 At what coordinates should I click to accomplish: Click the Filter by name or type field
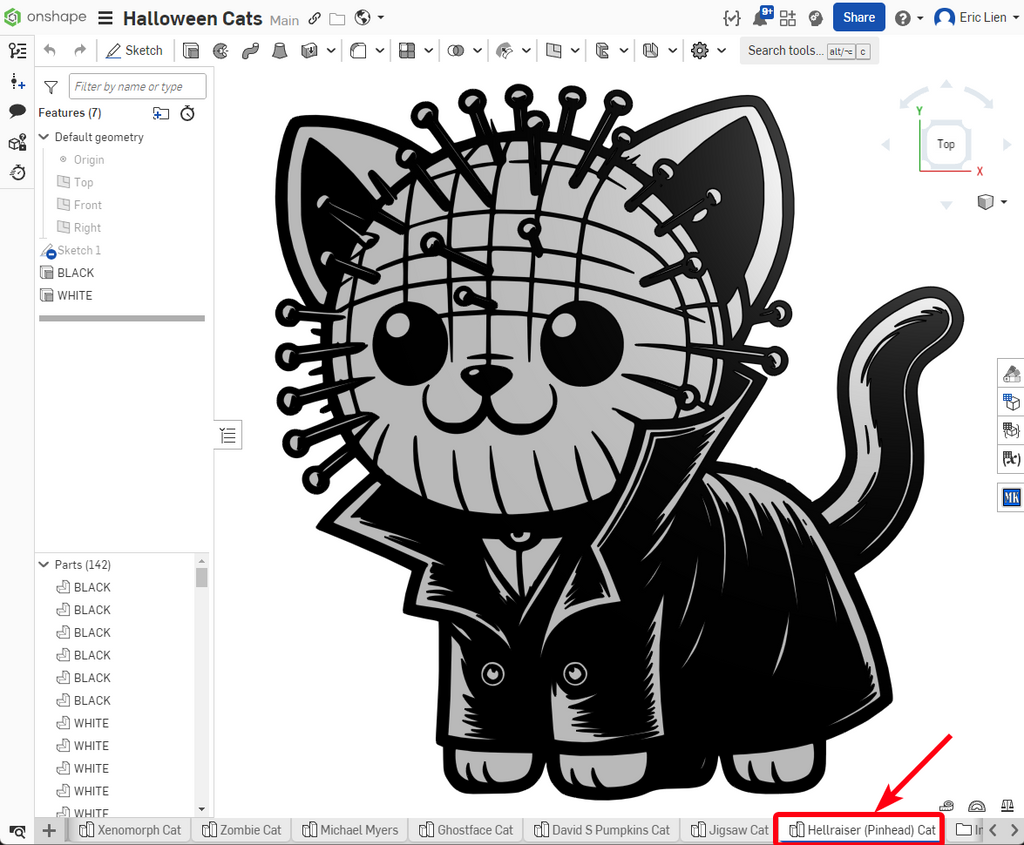click(137, 86)
